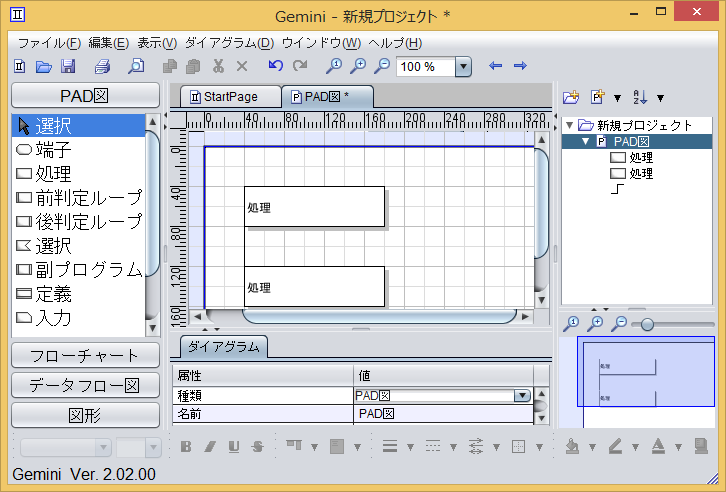Image resolution: width=726 pixels, height=492 pixels.
Task: Select the 副プログラム shape tool
Action: 79,270
